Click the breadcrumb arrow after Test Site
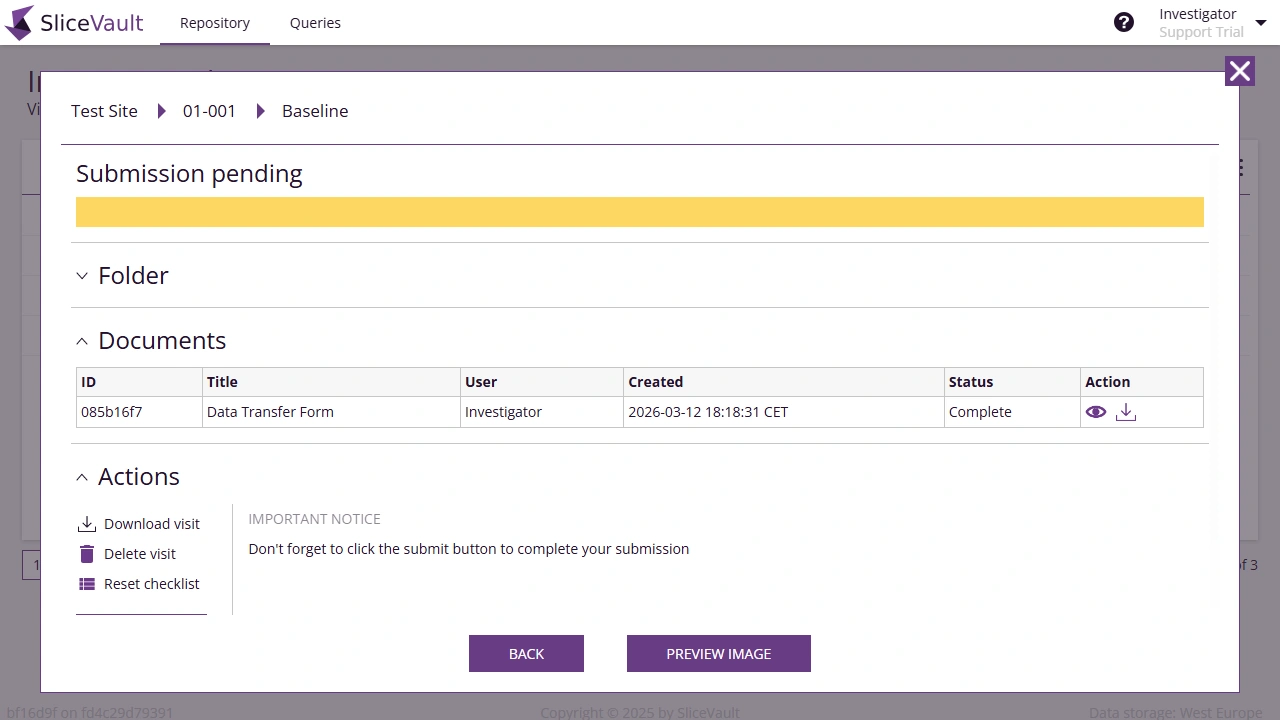1280x720 pixels. pos(162,111)
